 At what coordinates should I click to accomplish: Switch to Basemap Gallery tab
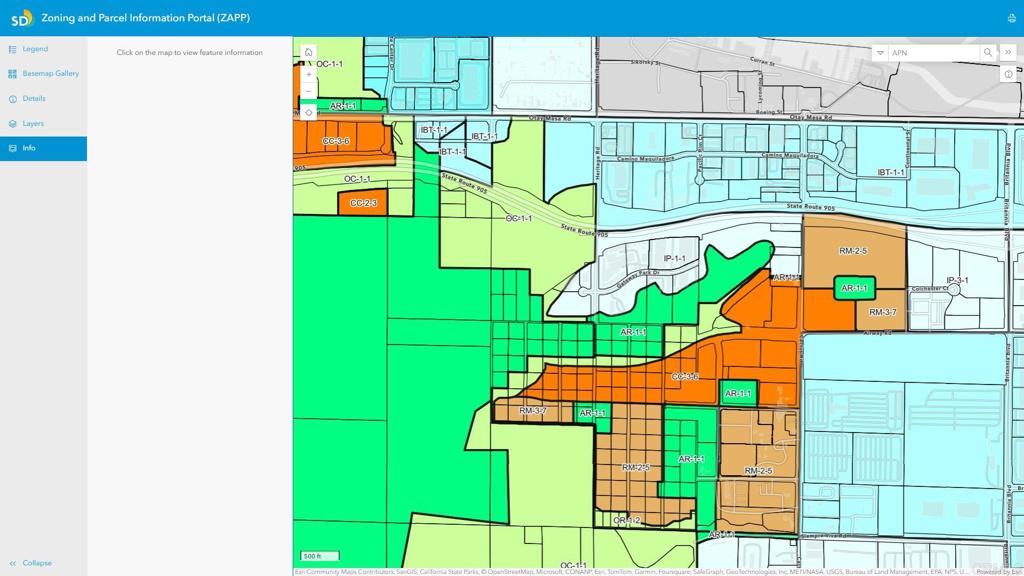[50, 74]
